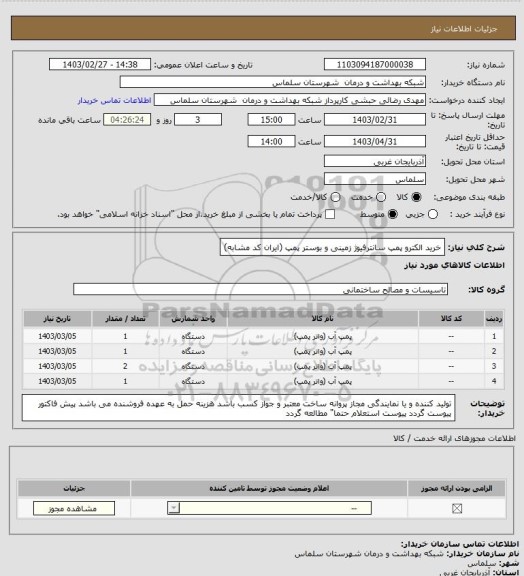Click need date 1403/03/05 in row 1
Viewport: 524px width, 576px height.
[x=57, y=336]
